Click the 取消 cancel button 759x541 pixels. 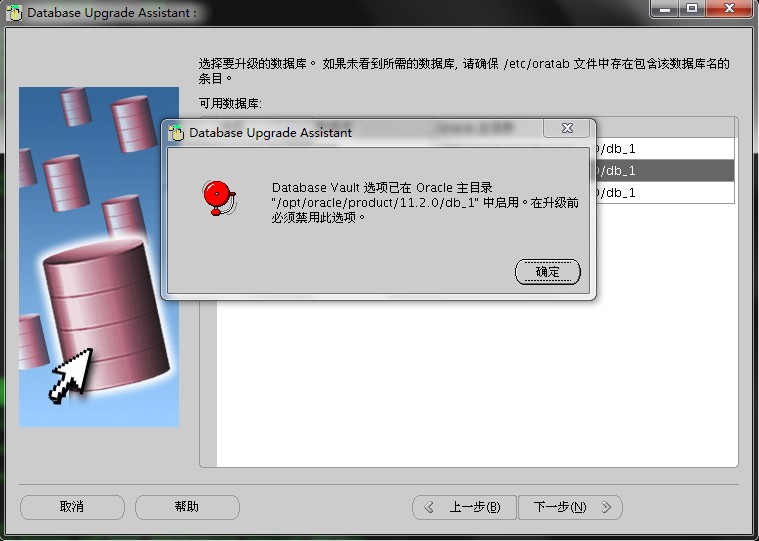pyautogui.click(x=72, y=507)
